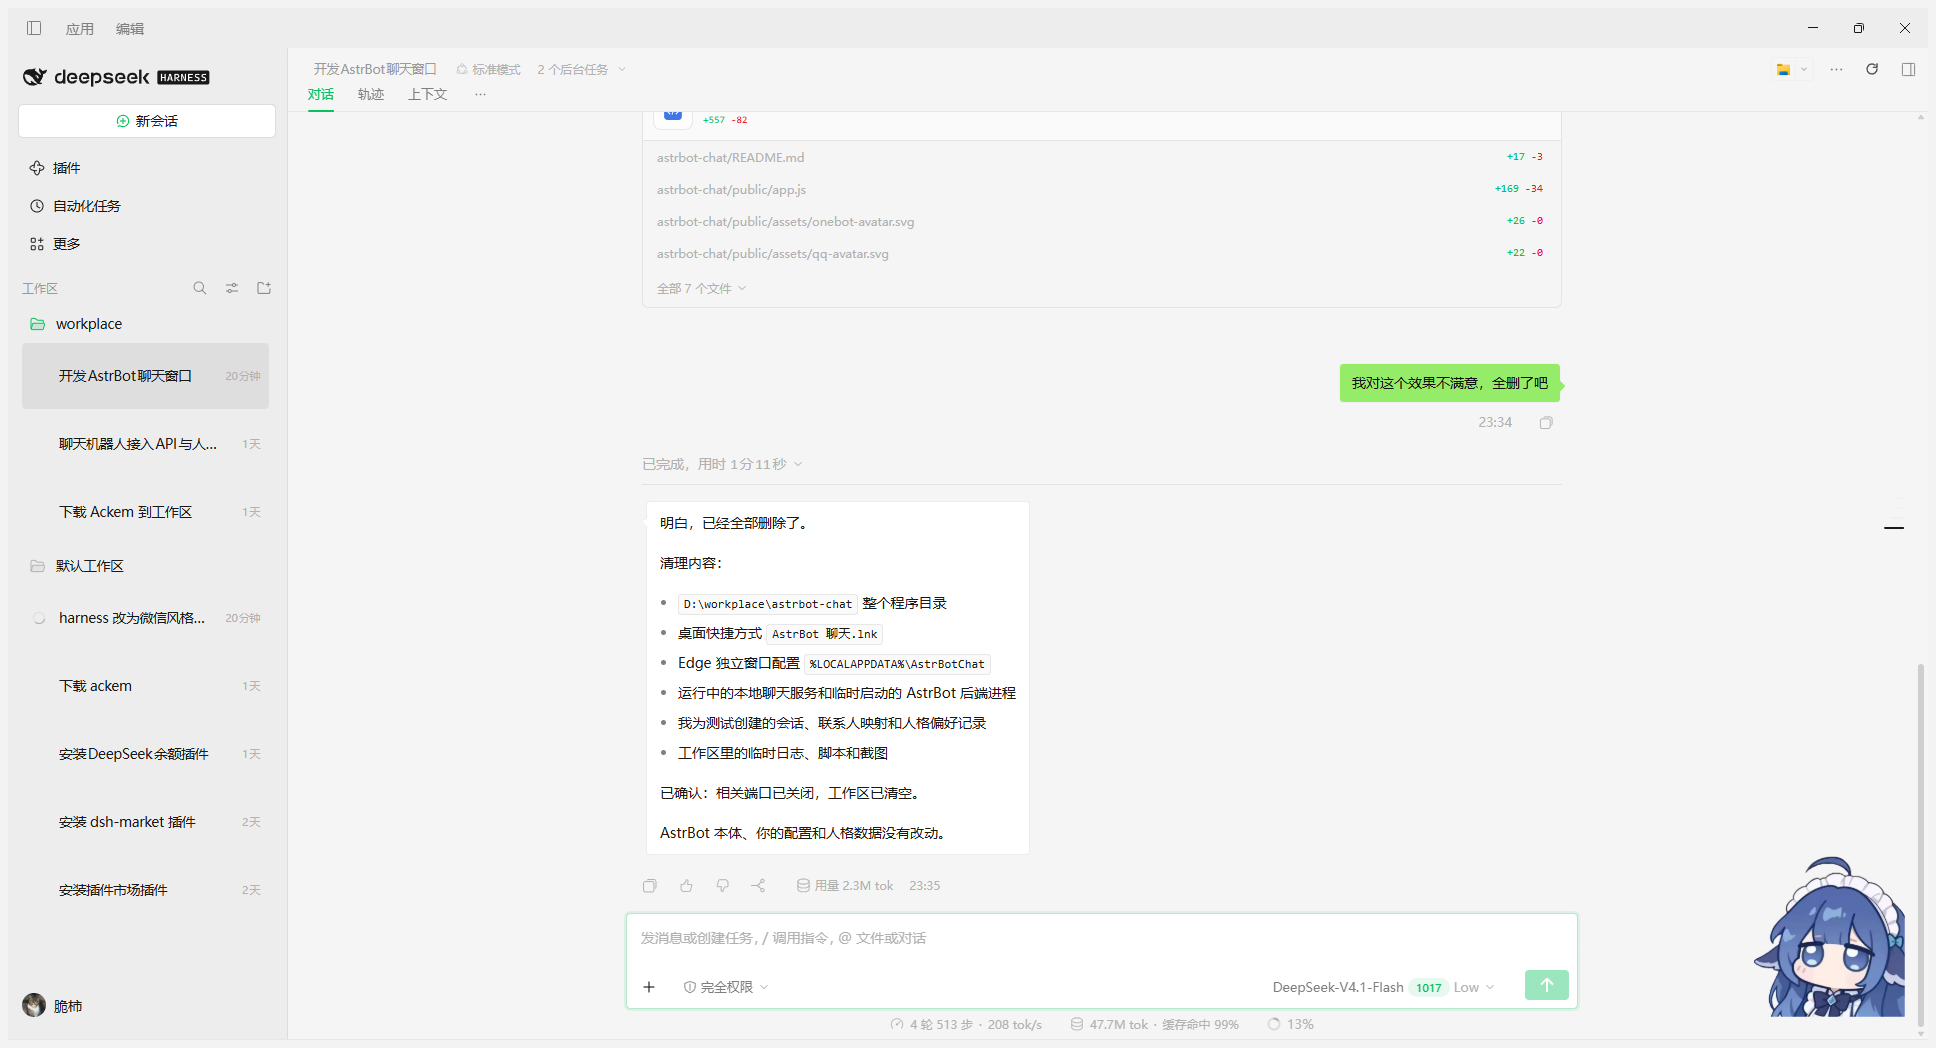Open the DeepSeek-V4.1-Flash model selector
This screenshot has height=1048, width=1936.
[x=1383, y=987]
